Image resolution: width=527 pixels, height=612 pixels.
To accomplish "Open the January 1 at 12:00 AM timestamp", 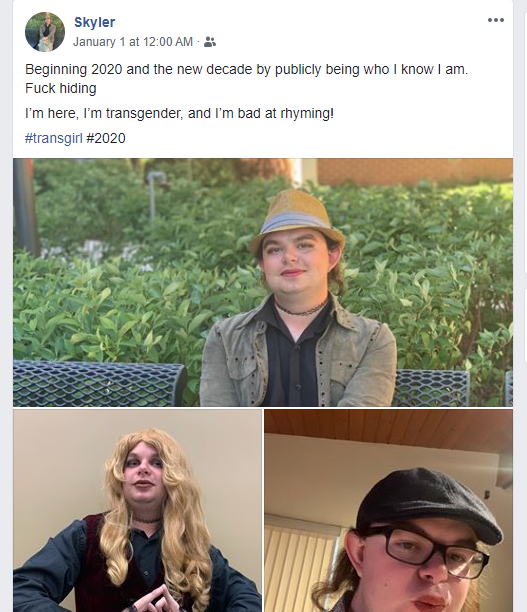I will point(133,42).
